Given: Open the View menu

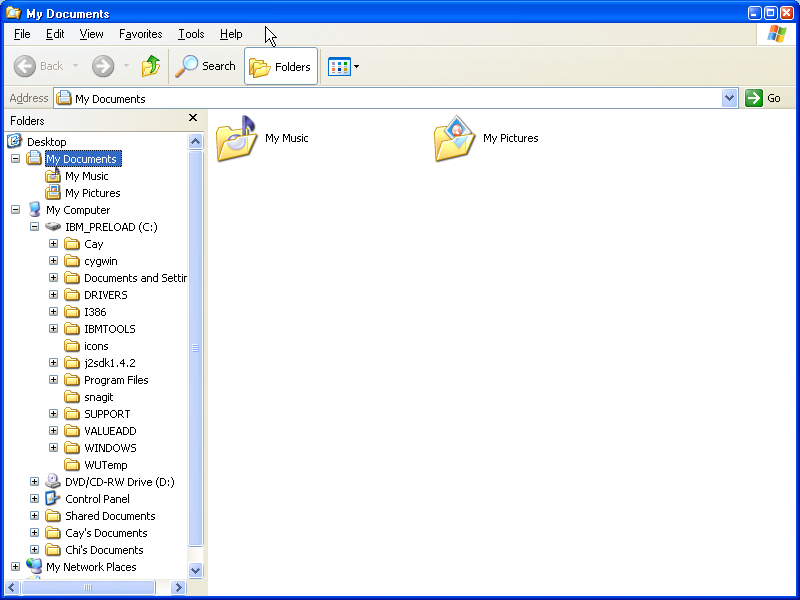Looking at the screenshot, I should pos(91,34).
